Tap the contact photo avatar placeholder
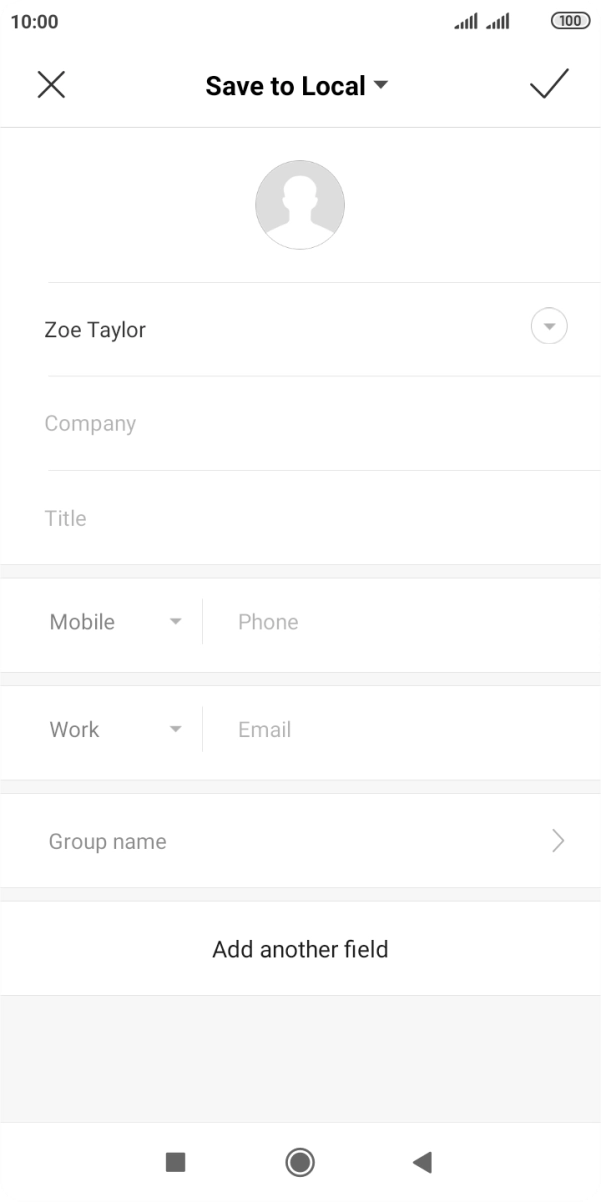This screenshot has width=601, height=1202. (300, 205)
